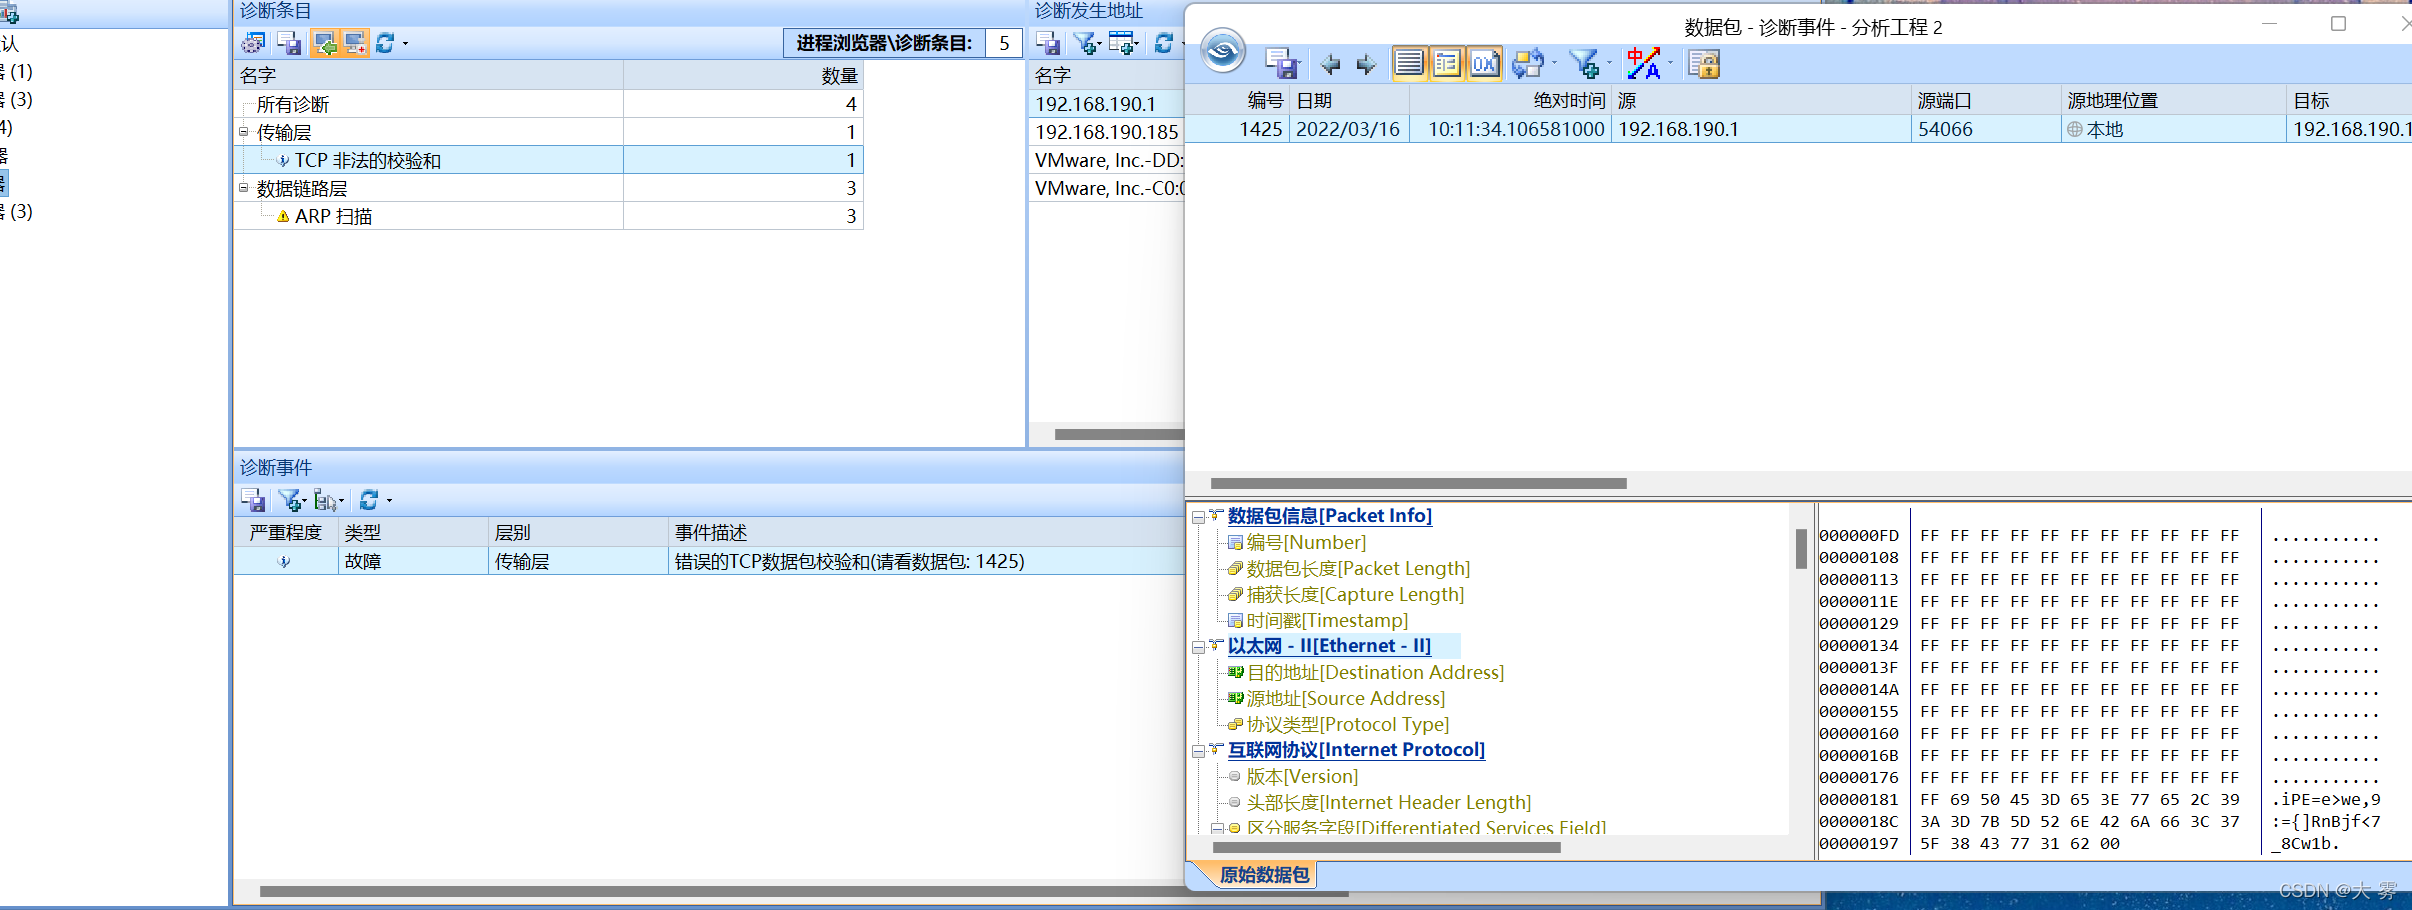Open filter dropdown arrow in packet window
The width and height of the screenshot is (2412, 910).
pyautogui.click(x=1609, y=64)
